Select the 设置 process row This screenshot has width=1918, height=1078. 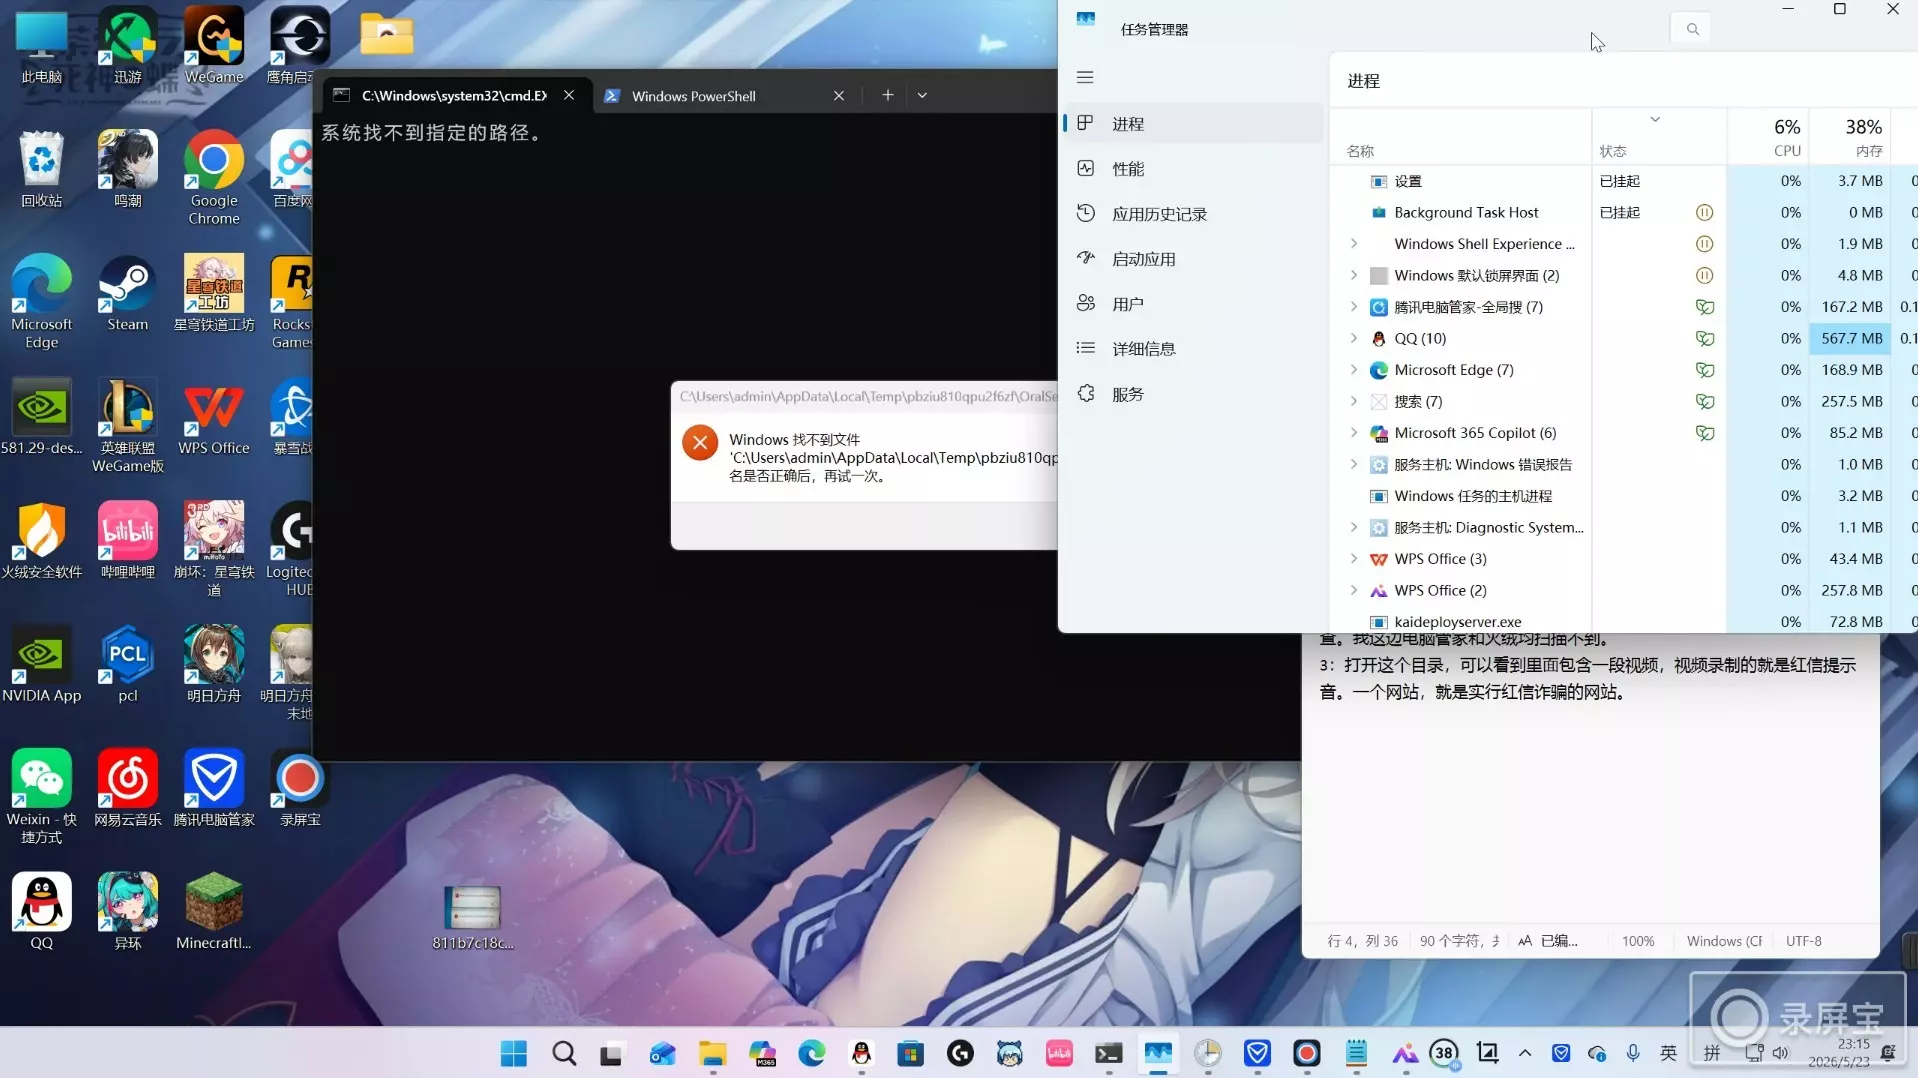click(1624, 181)
